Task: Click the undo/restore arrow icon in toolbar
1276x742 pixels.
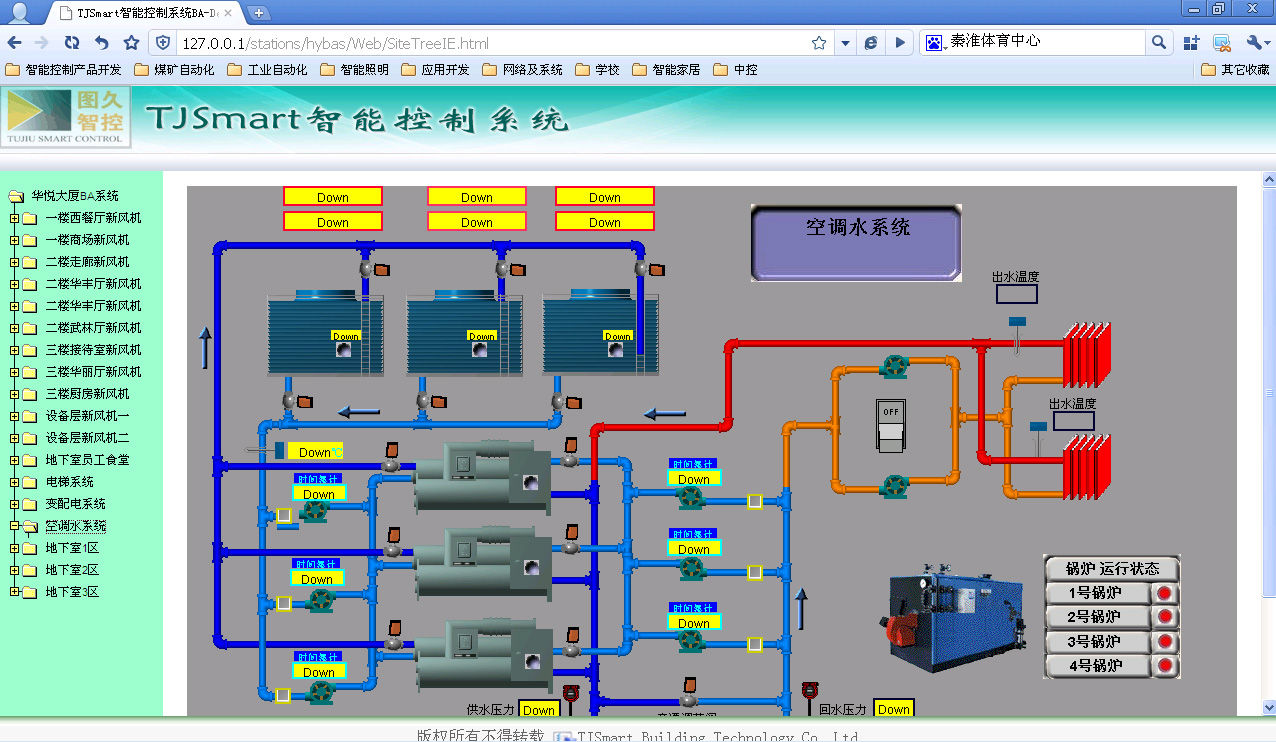Action: [x=101, y=43]
